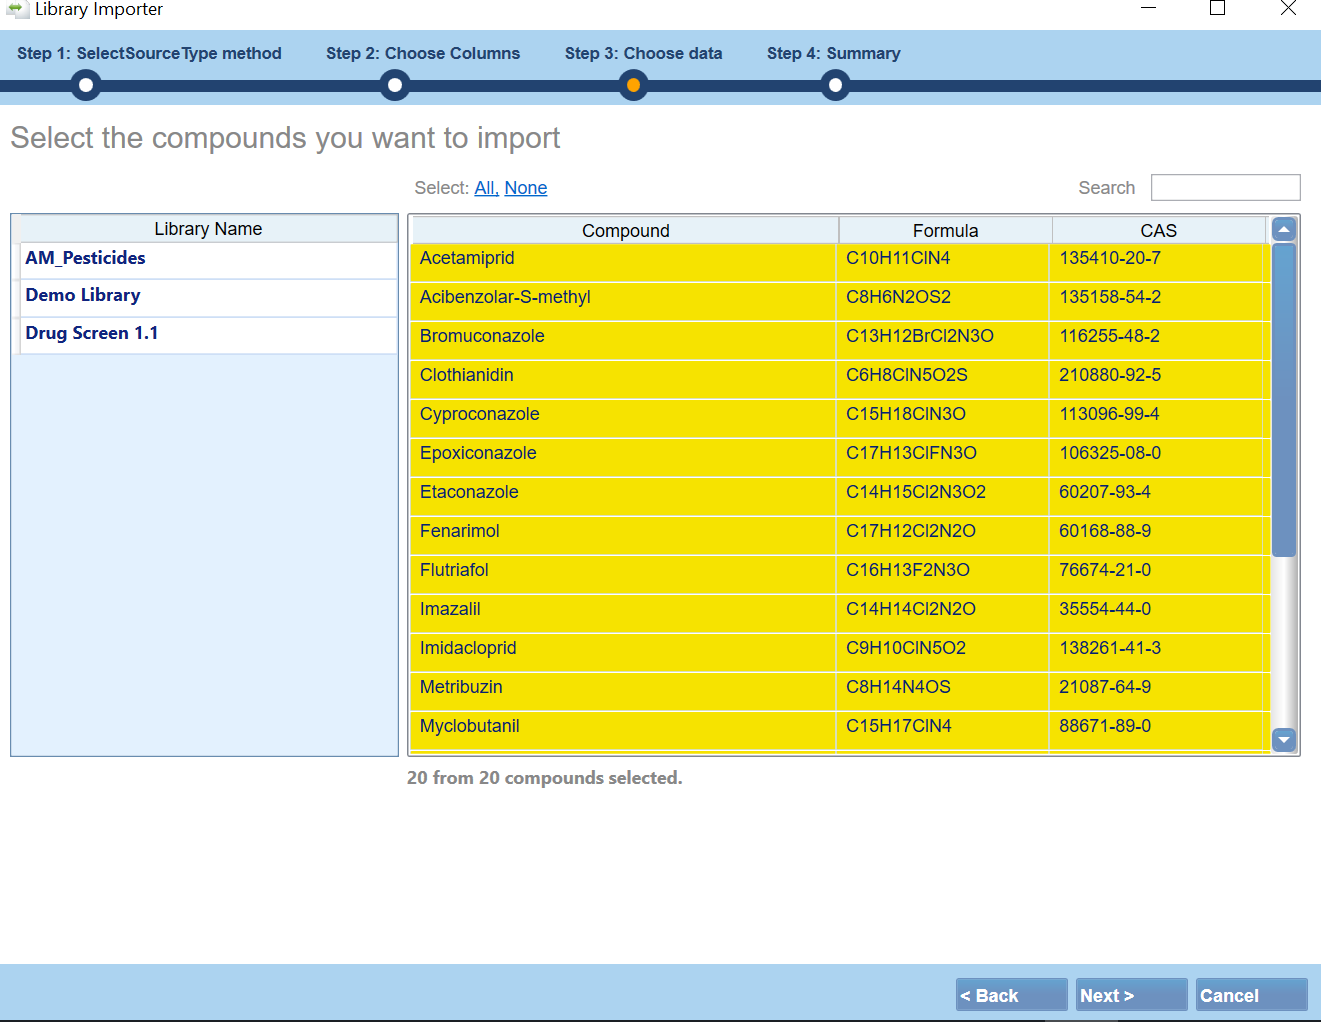Return to previous step with Back button
The image size is (1321, 1022).
pos(1012,995)
